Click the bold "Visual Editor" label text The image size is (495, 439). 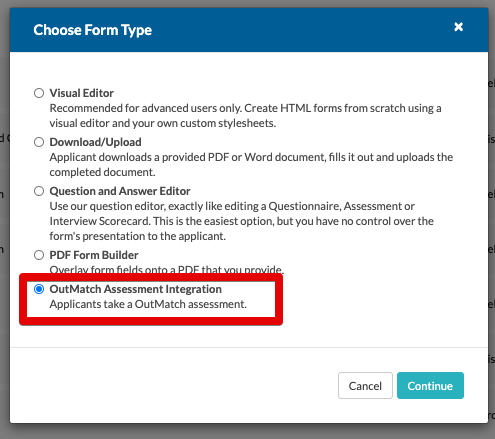[x=82, y=93]
